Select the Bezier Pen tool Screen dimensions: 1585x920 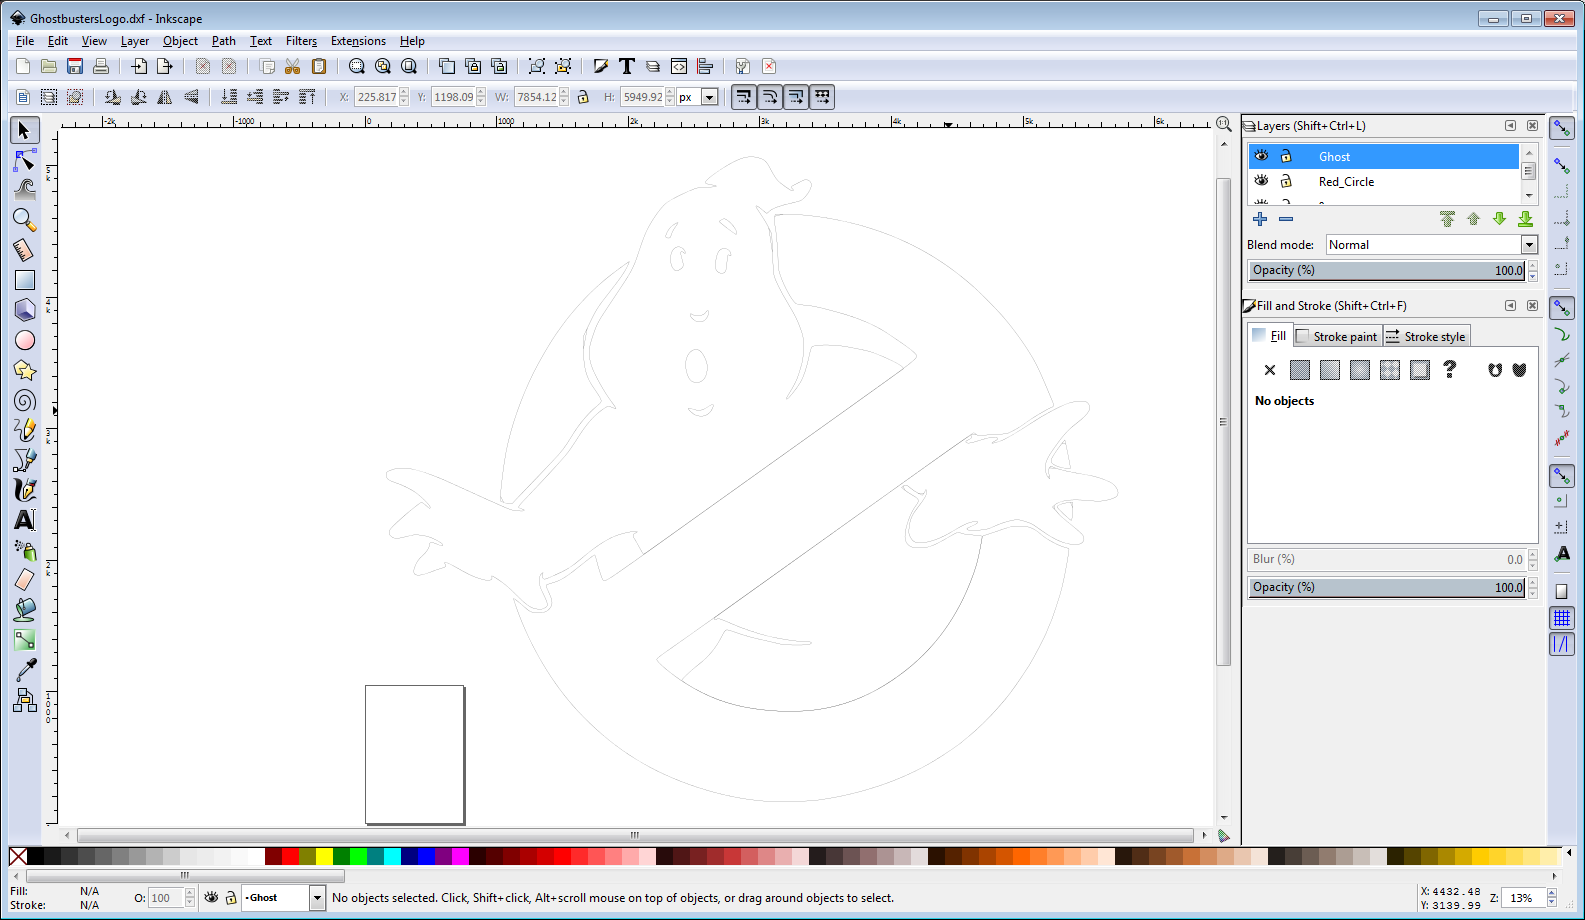(25, 460)
